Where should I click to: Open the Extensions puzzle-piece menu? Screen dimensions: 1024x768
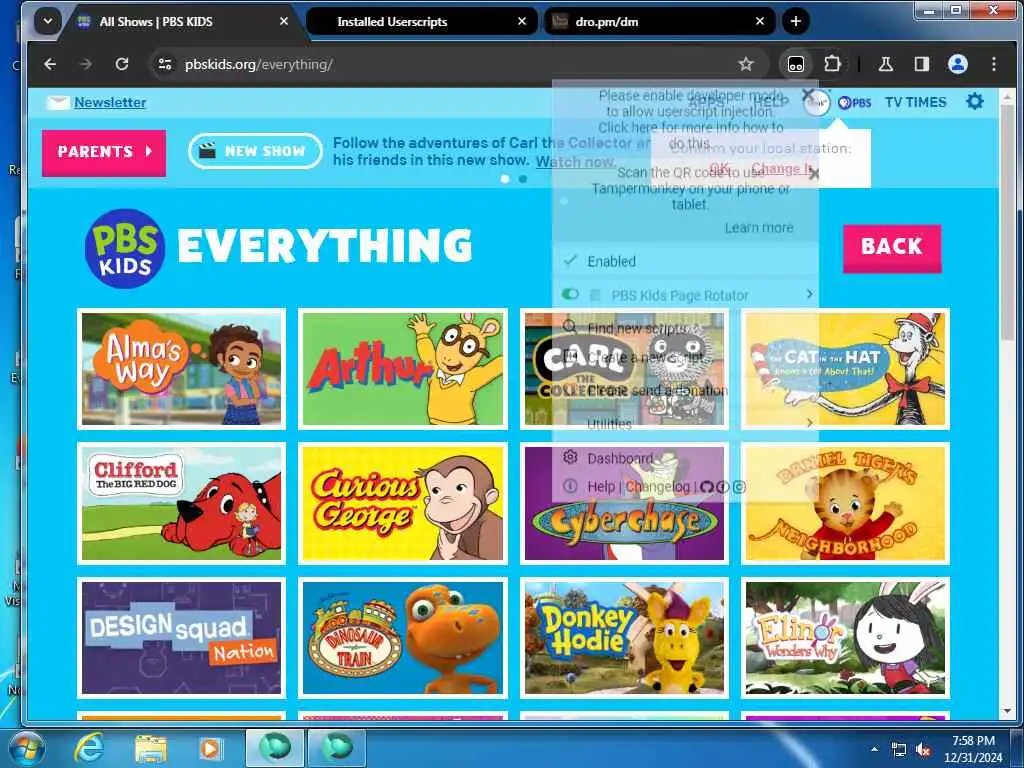(832, 64)
